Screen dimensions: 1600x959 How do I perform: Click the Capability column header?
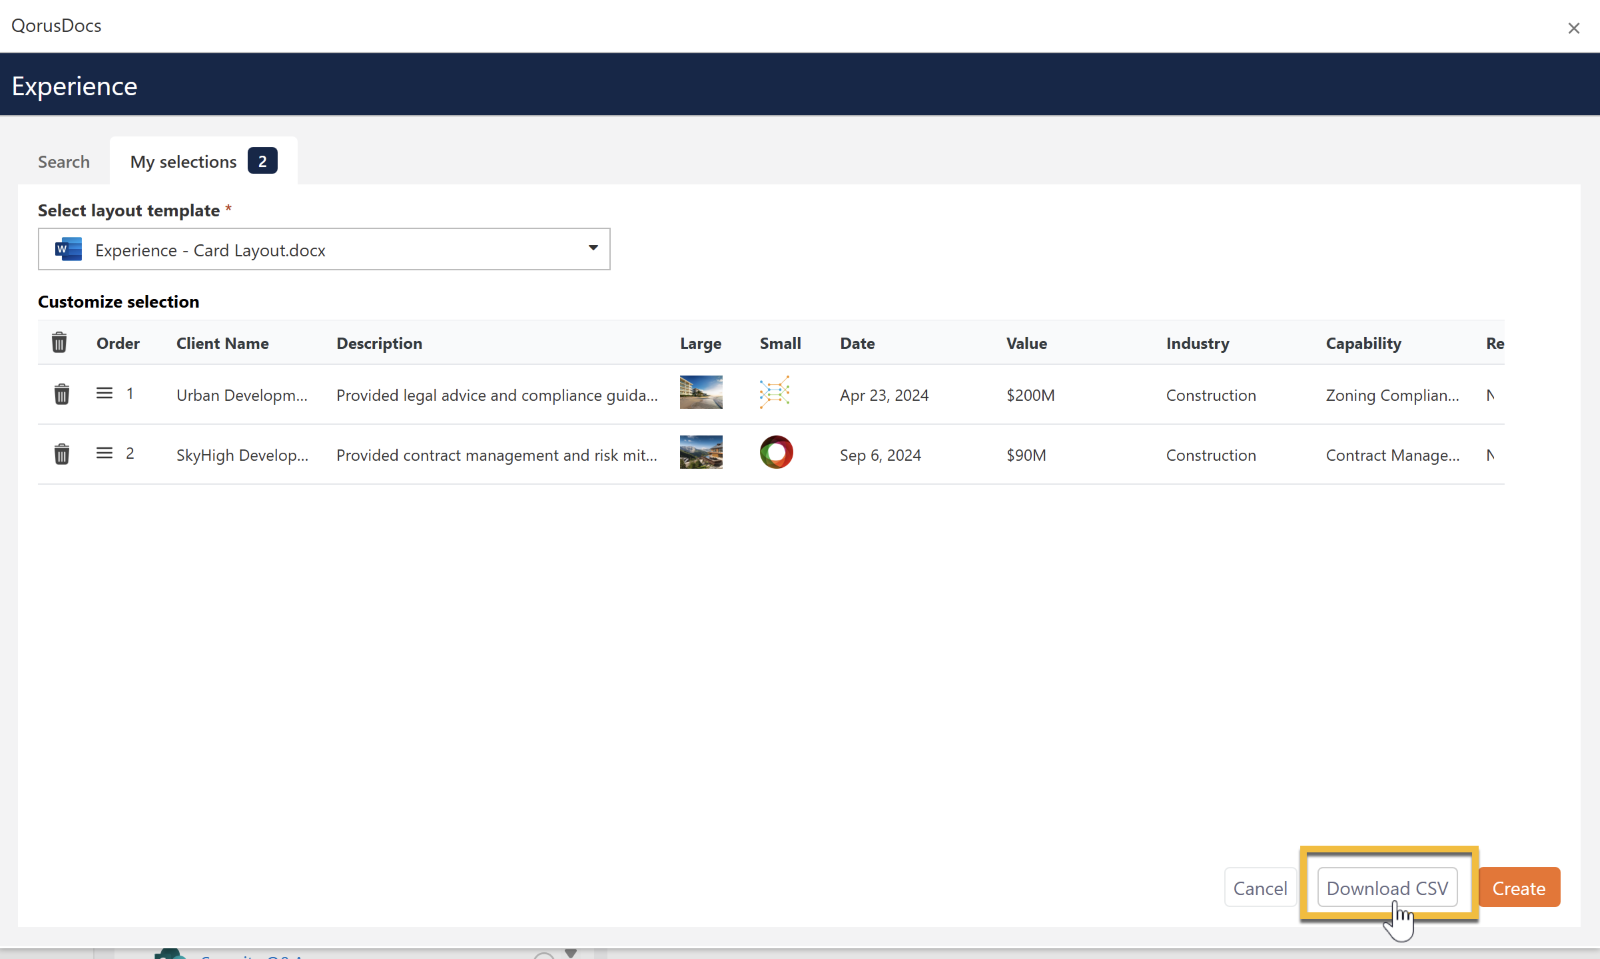click(1363, 343)
